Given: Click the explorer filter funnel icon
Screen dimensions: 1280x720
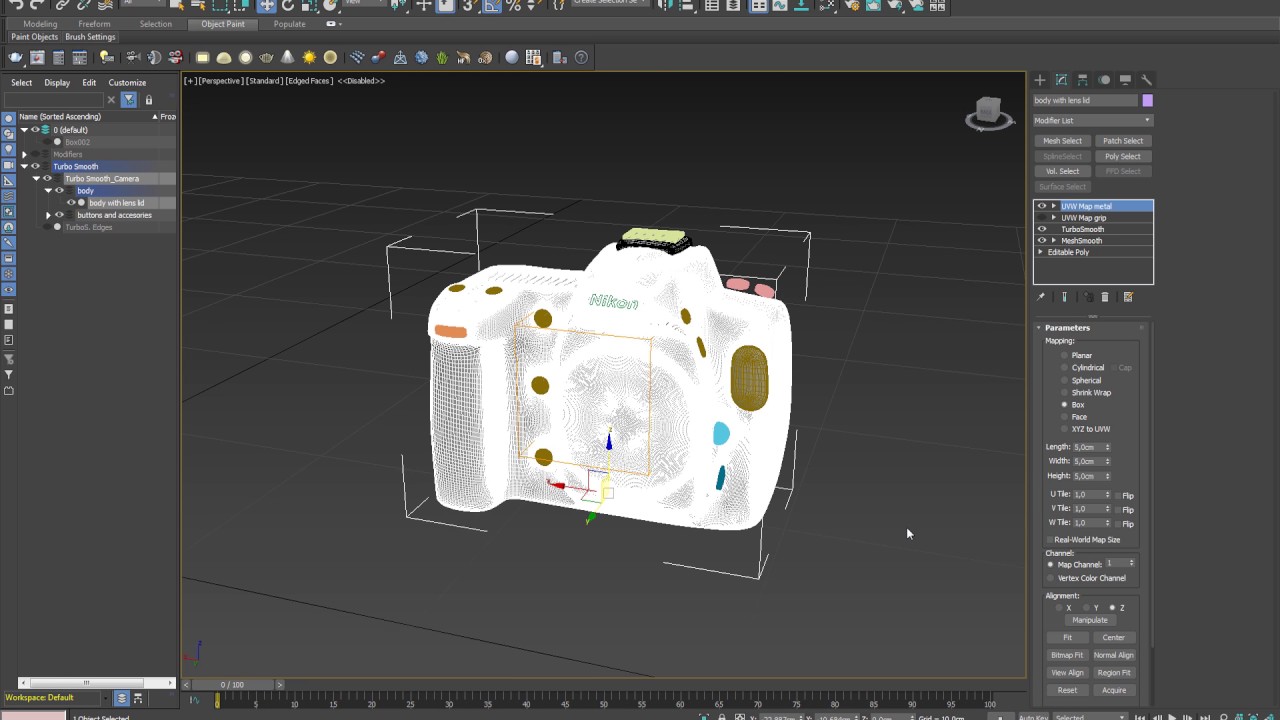Looking at the screenshot, I should (129, 100).
